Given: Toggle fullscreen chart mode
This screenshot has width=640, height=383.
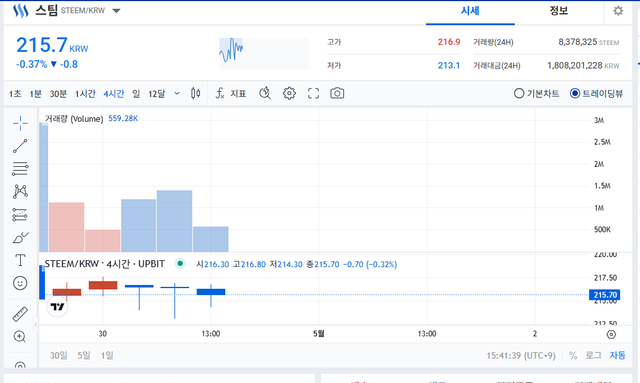Looking at the screenshot, I should tap(313, 94).
